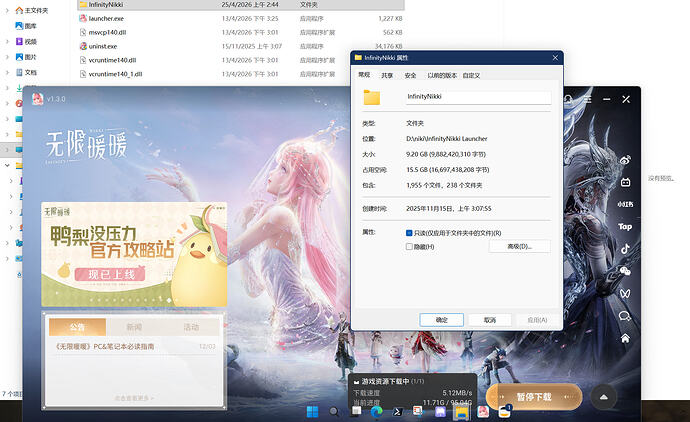Click the download speed 5.12MB/s text
The width and height of the screenshot is (690, 422).
[457, 393]
